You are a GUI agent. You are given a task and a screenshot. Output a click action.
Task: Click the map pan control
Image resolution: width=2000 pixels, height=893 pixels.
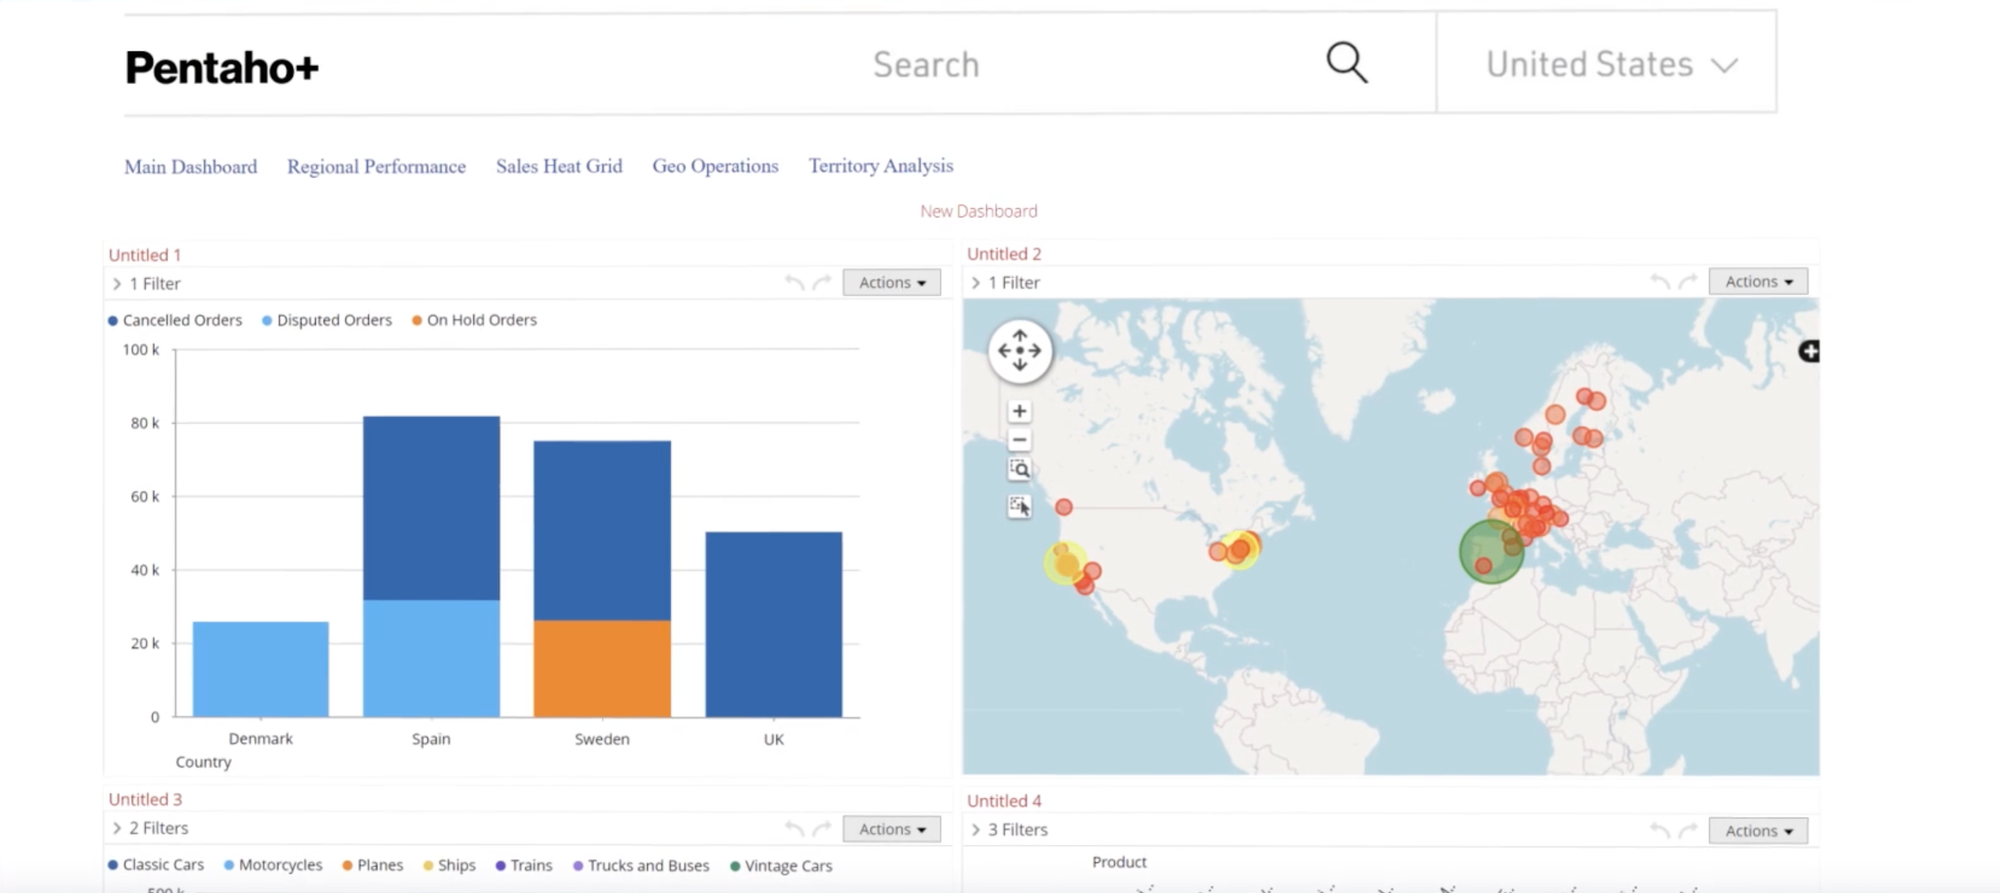click(x=1019, y=351)
